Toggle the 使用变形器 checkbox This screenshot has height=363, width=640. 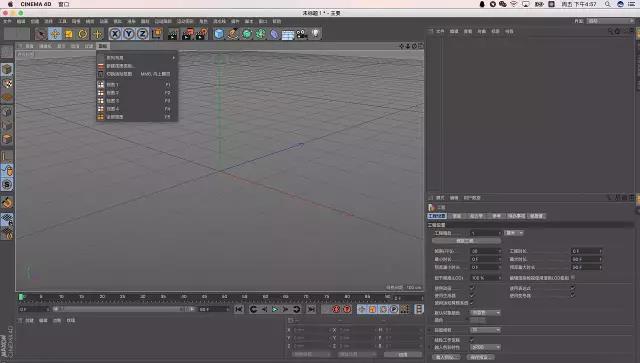coord(573,295)
